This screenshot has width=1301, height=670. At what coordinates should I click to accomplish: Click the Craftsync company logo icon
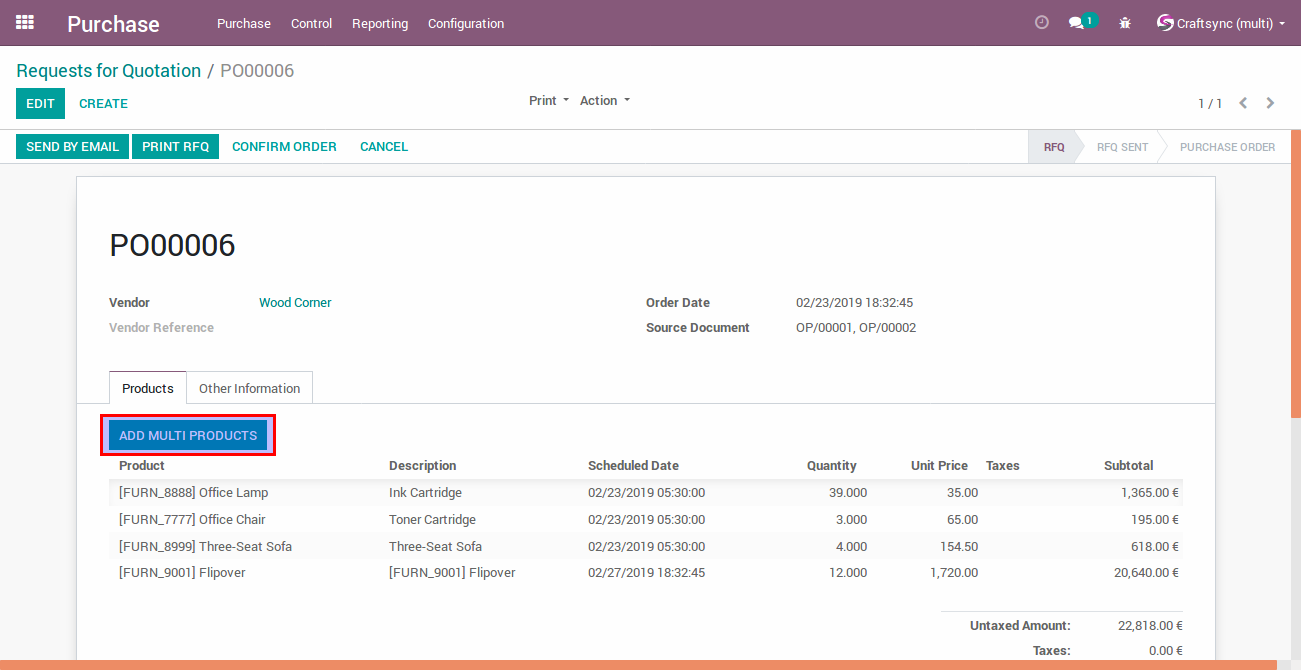pyautogui.click(x=1165, y=22)
